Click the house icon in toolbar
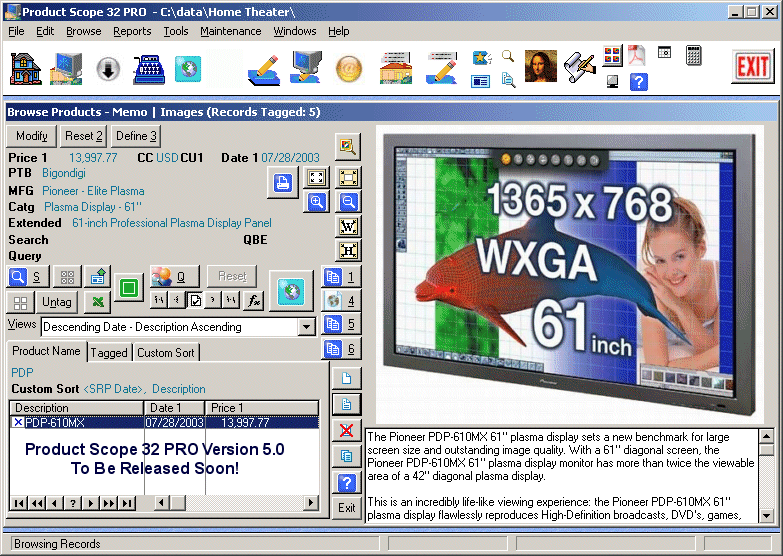This screenshot has width=783, height=556. click(x=25, y=68)
